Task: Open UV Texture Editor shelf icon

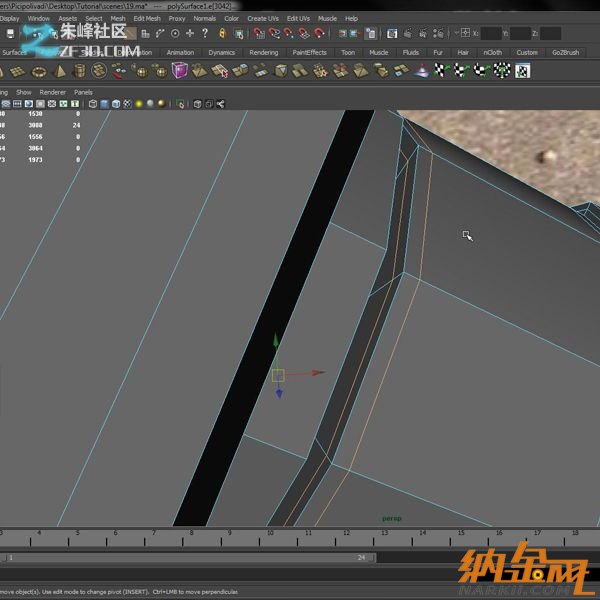Action: tap(522, 71)
